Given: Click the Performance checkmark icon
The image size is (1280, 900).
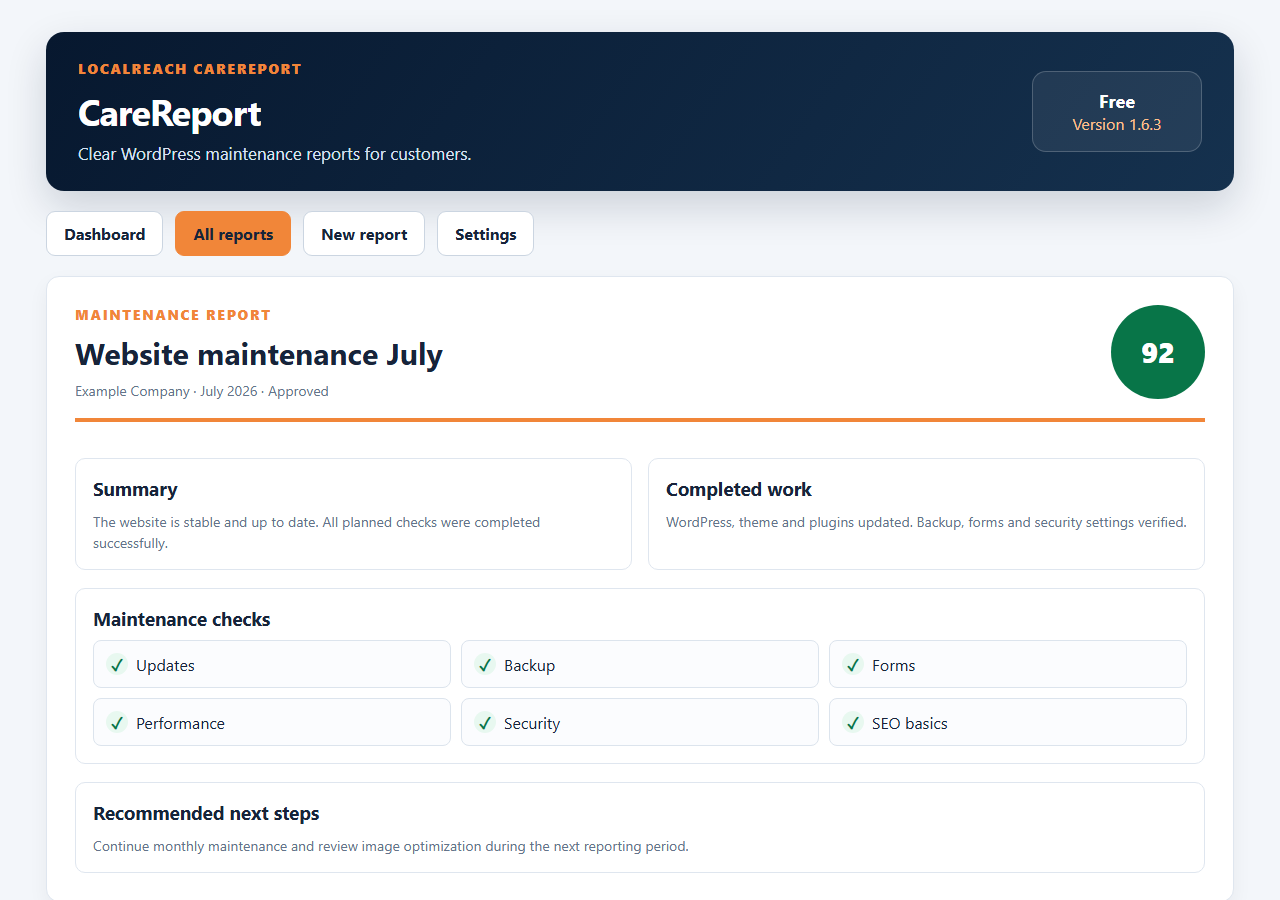Looking at the screenshot, I should coord(117,722).
